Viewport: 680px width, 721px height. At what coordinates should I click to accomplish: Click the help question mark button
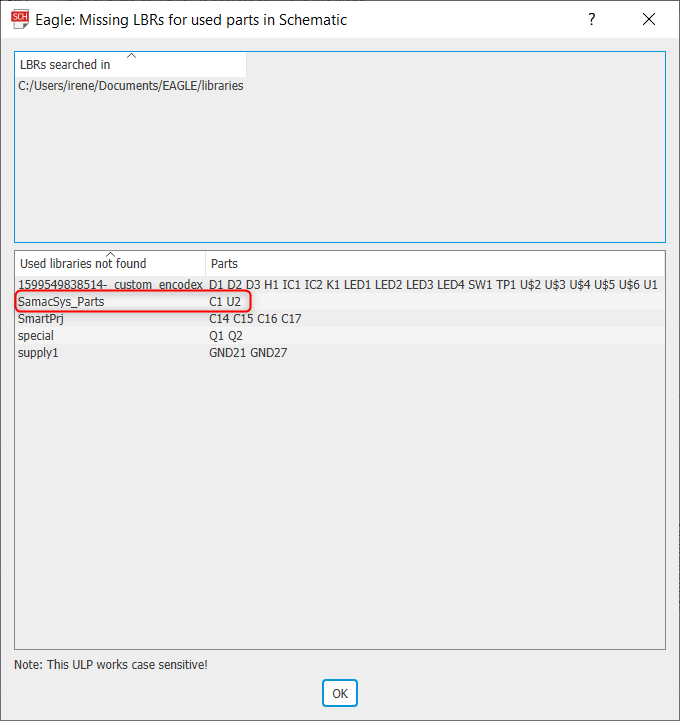click(x=592, y=19)
